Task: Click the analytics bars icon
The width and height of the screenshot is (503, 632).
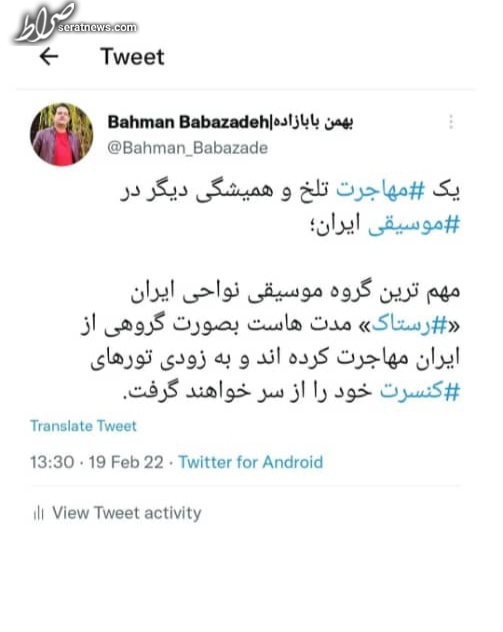Action: point(39,513)
